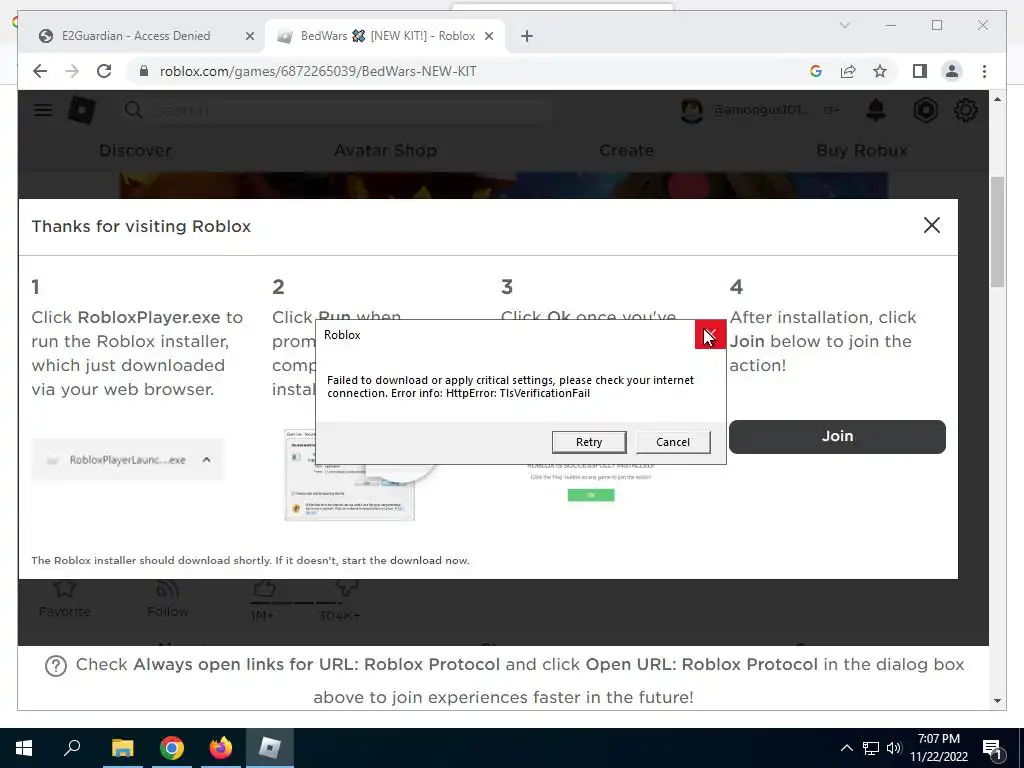Go to the Create page
Image resolution: width=1024 pixels, height=768 pixels.
coord(626,150)
